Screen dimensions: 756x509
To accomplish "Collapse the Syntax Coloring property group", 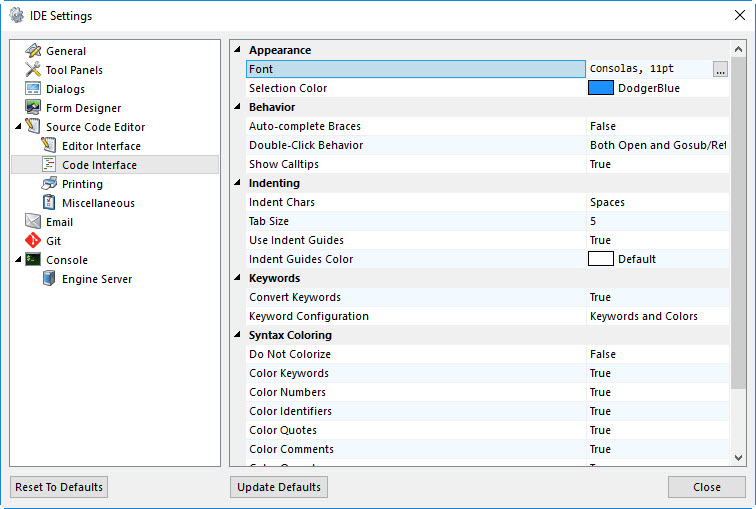I will [x=237, y=335].
